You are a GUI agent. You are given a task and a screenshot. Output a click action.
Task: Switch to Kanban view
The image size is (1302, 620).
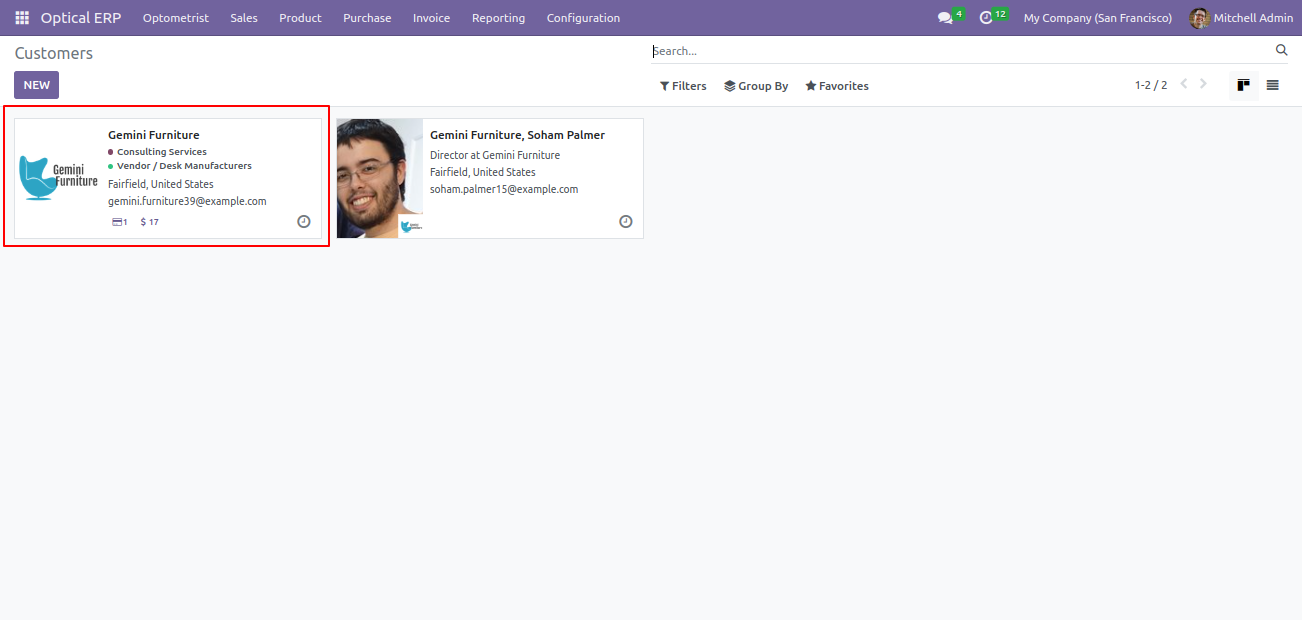[x=1243, y=85]
